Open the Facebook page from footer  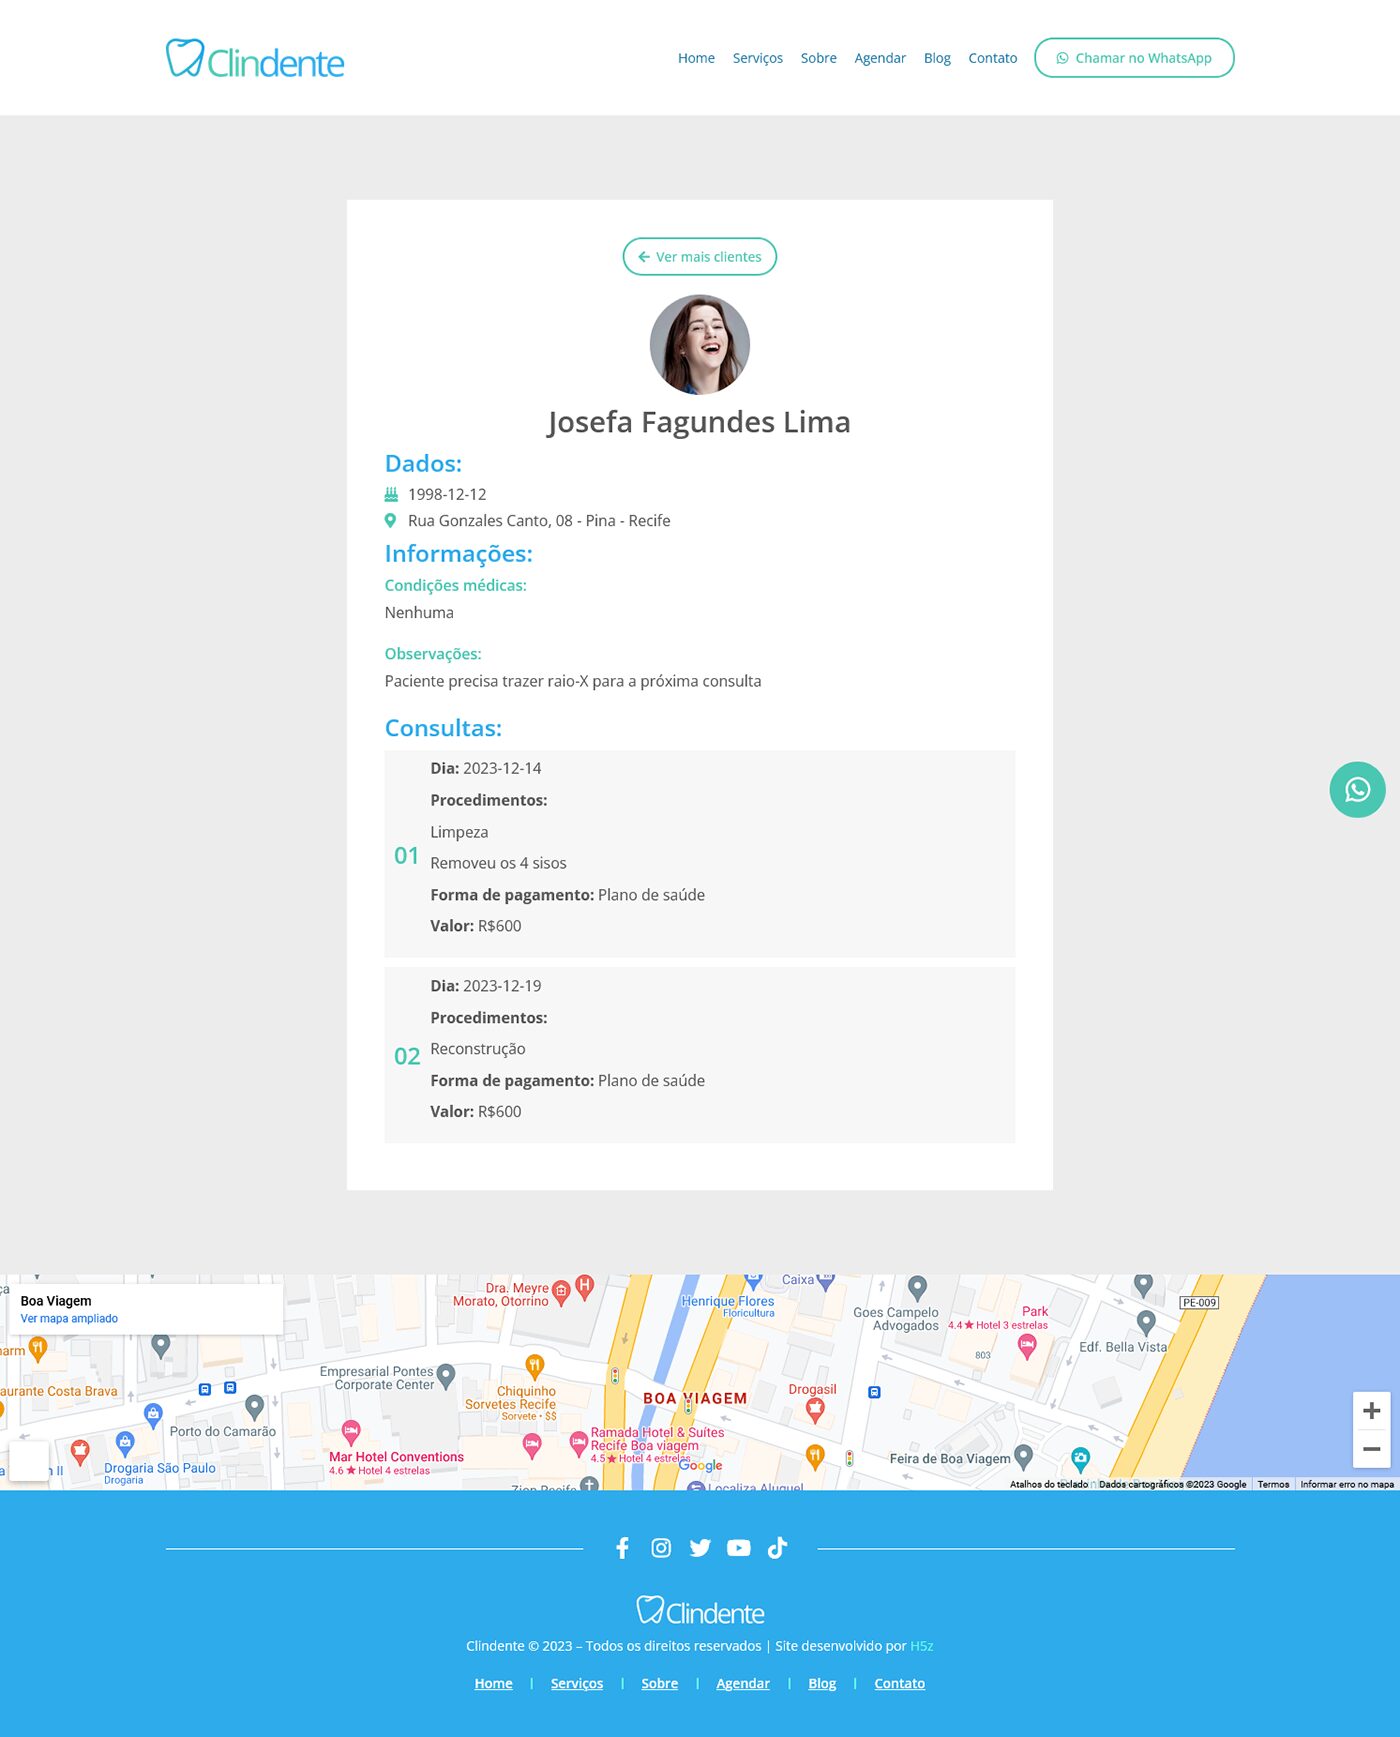point(622,1548)
